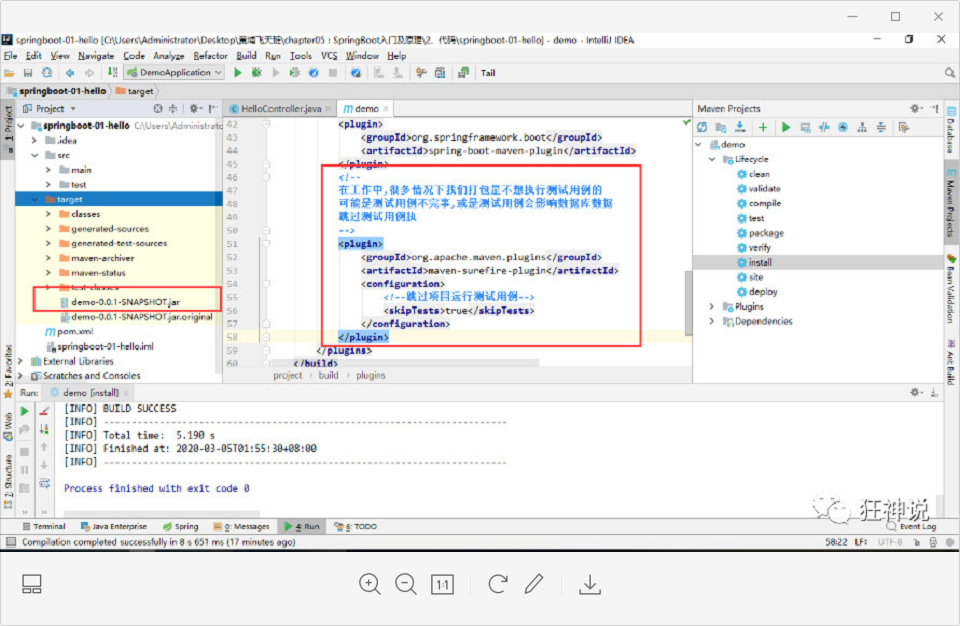The height and width of the screenshot is (626, 960).
Task: Open the Refactor menu
Action: coord(210,56)
